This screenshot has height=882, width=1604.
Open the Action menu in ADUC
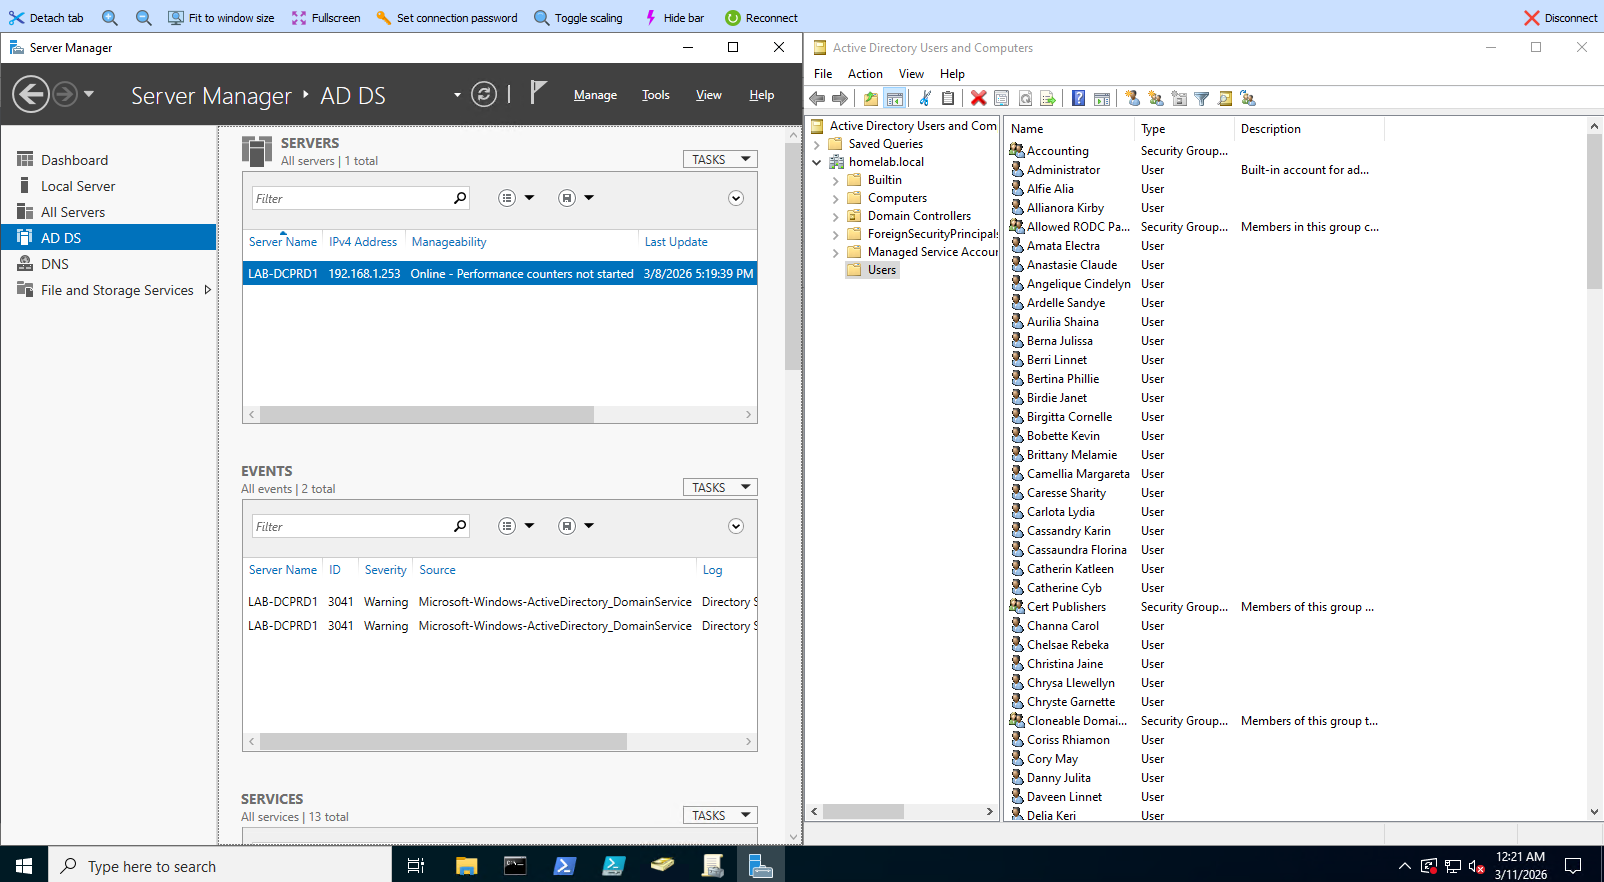[865, 74]
